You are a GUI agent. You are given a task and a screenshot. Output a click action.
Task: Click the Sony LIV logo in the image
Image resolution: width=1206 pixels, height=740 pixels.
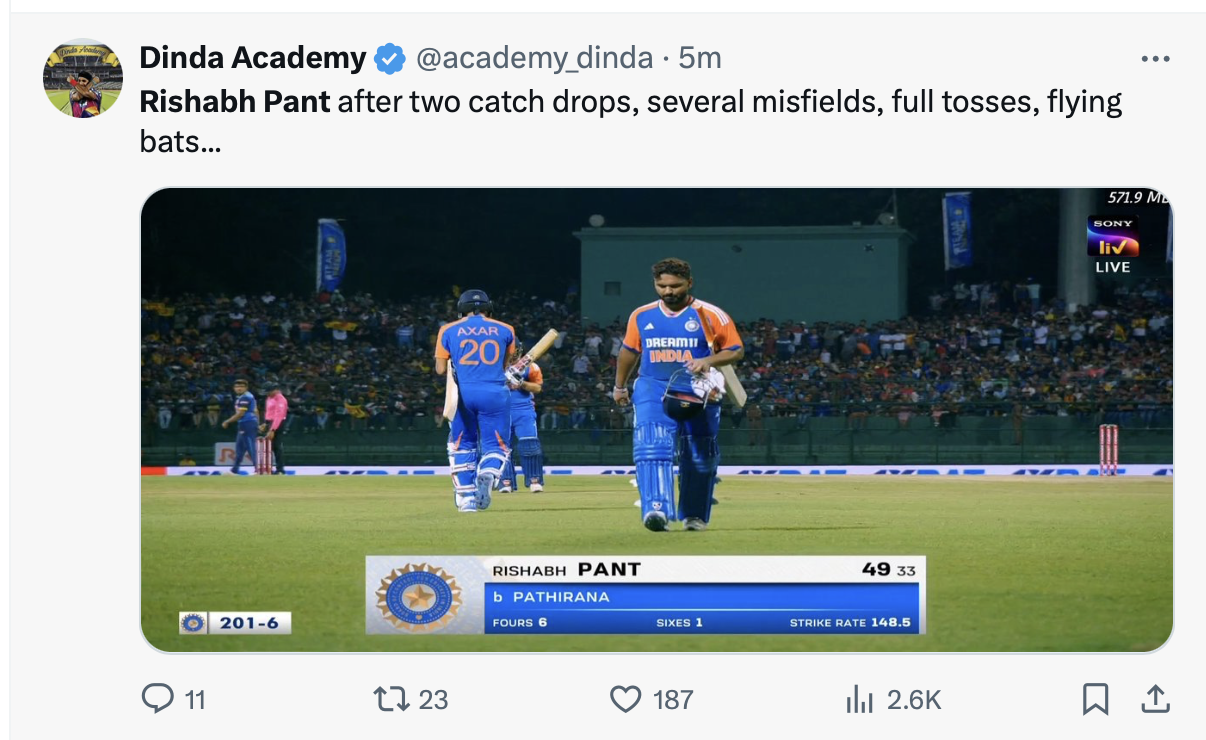(x=1113, y=239)
